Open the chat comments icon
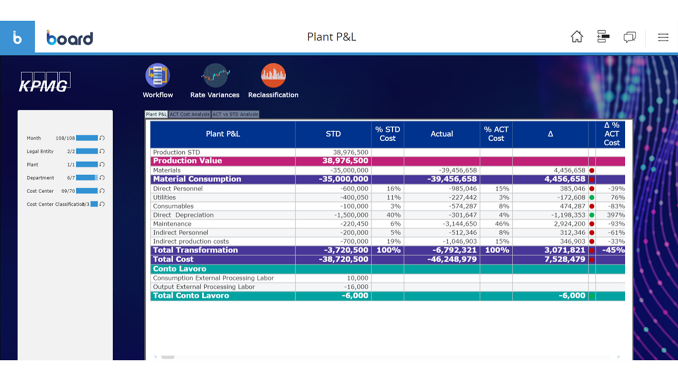 (x=630, y=37)
